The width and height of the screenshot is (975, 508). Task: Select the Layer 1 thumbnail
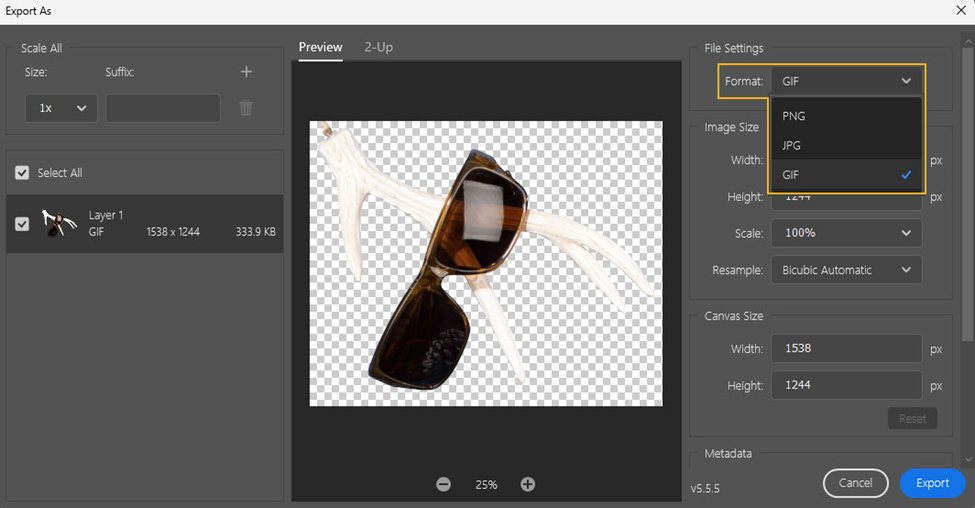pyautogui.click(x=60, y=224)
